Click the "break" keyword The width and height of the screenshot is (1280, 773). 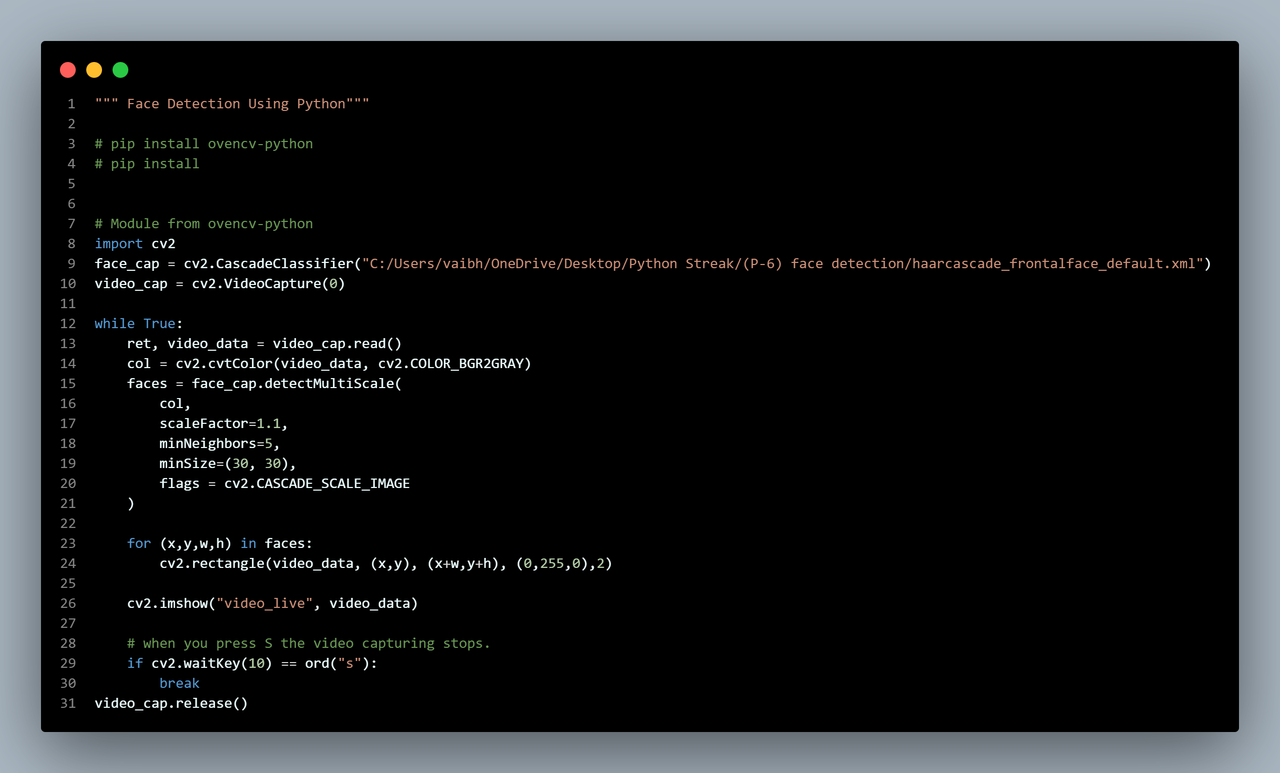pyautogui.click(x=180, y=684)
